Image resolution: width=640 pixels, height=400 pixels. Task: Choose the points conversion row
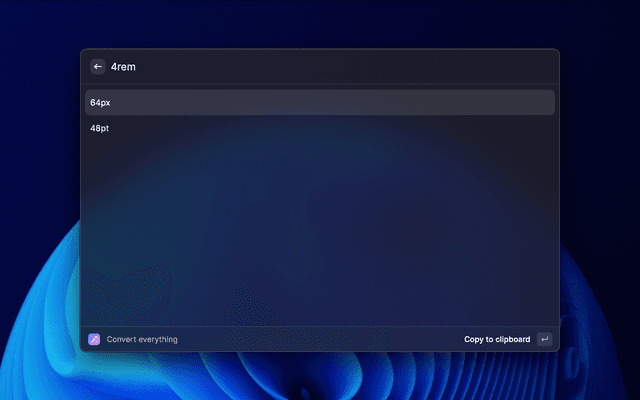point(319,128)
